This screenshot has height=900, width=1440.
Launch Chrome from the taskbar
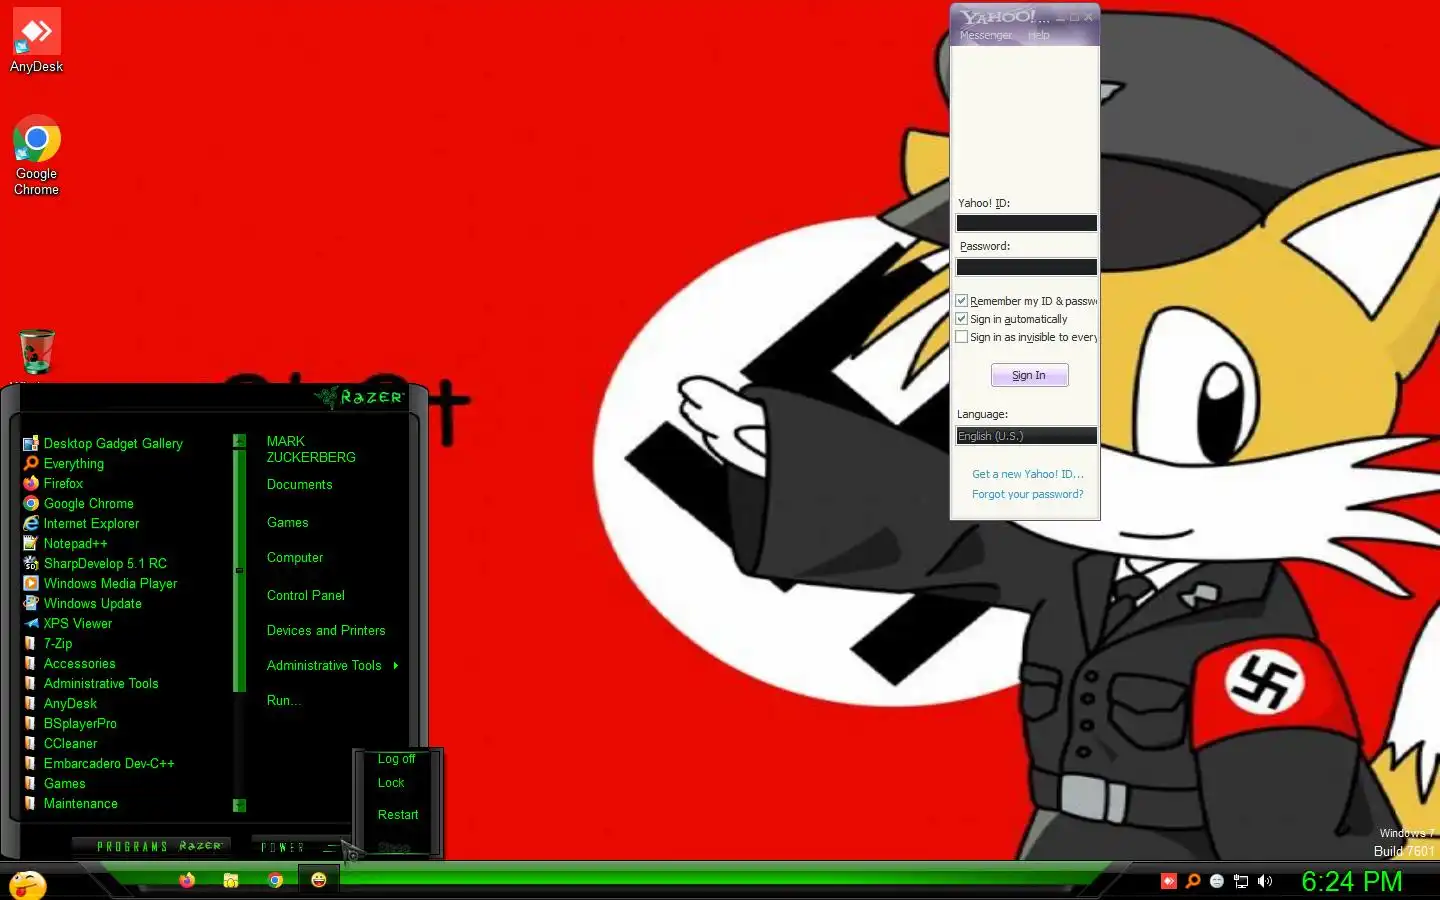[x=275, y=880]
